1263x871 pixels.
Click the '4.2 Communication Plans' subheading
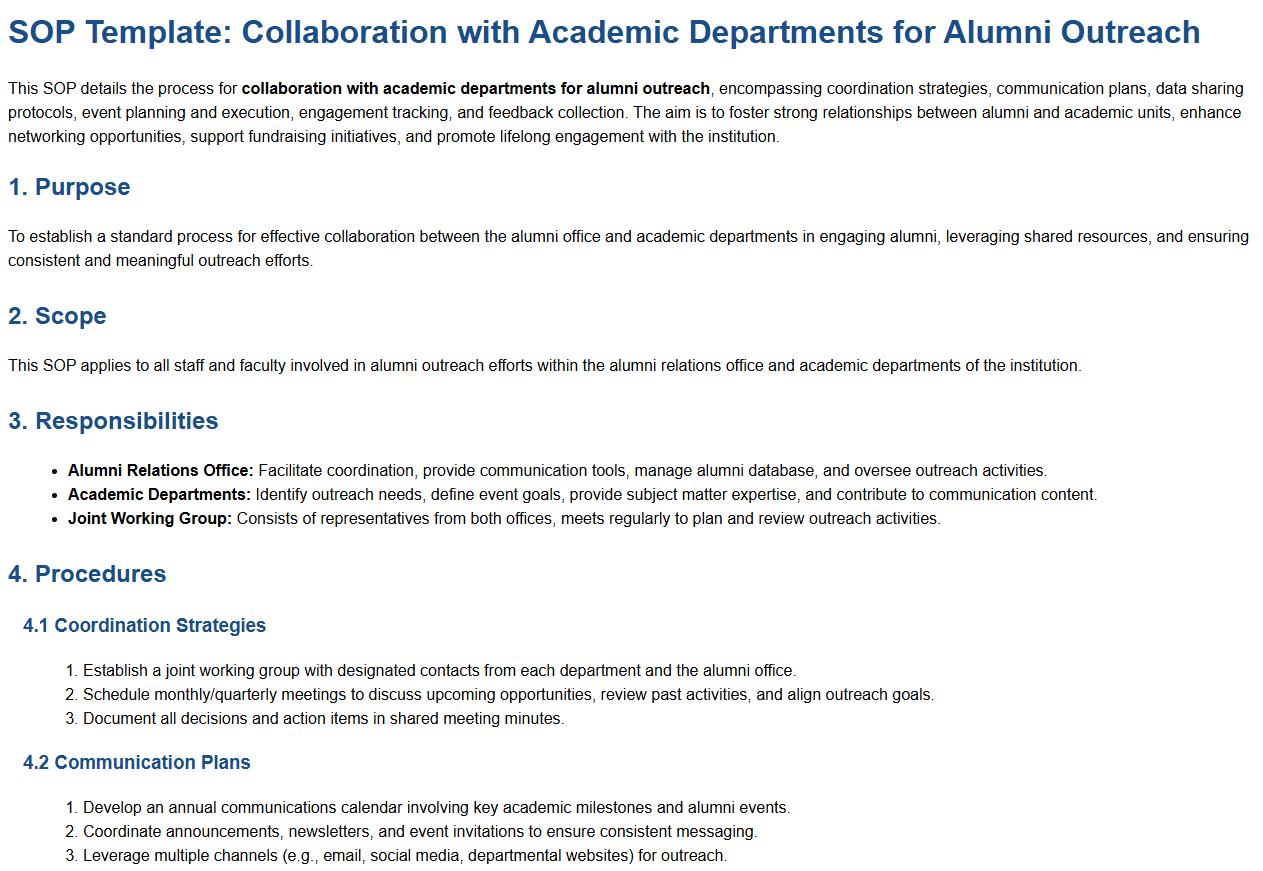coord(137,763)
